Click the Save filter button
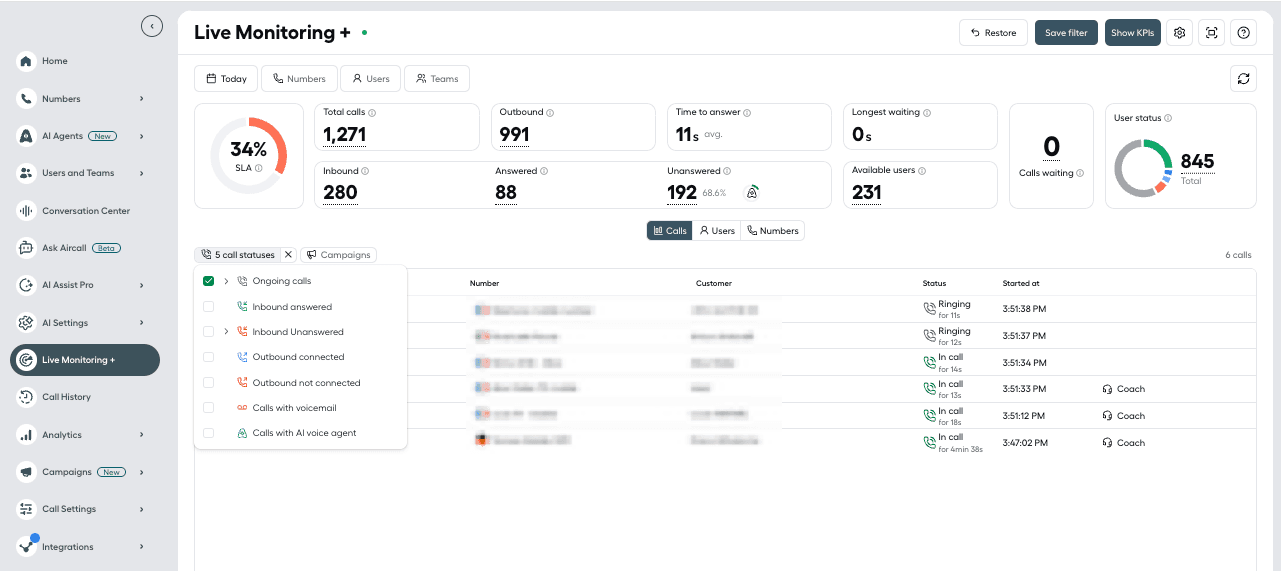 [x=1066, y=33]
